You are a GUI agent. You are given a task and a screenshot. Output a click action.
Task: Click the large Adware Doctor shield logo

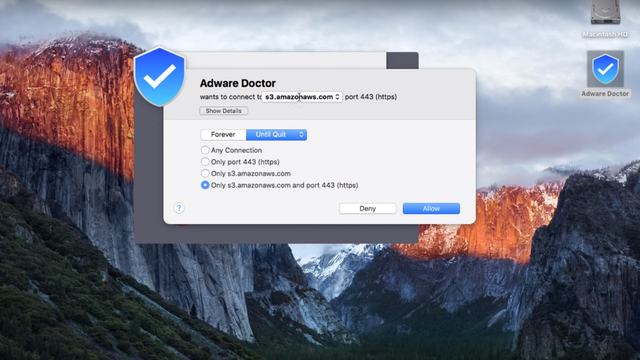pyautogui.click(x=160, y=76)
